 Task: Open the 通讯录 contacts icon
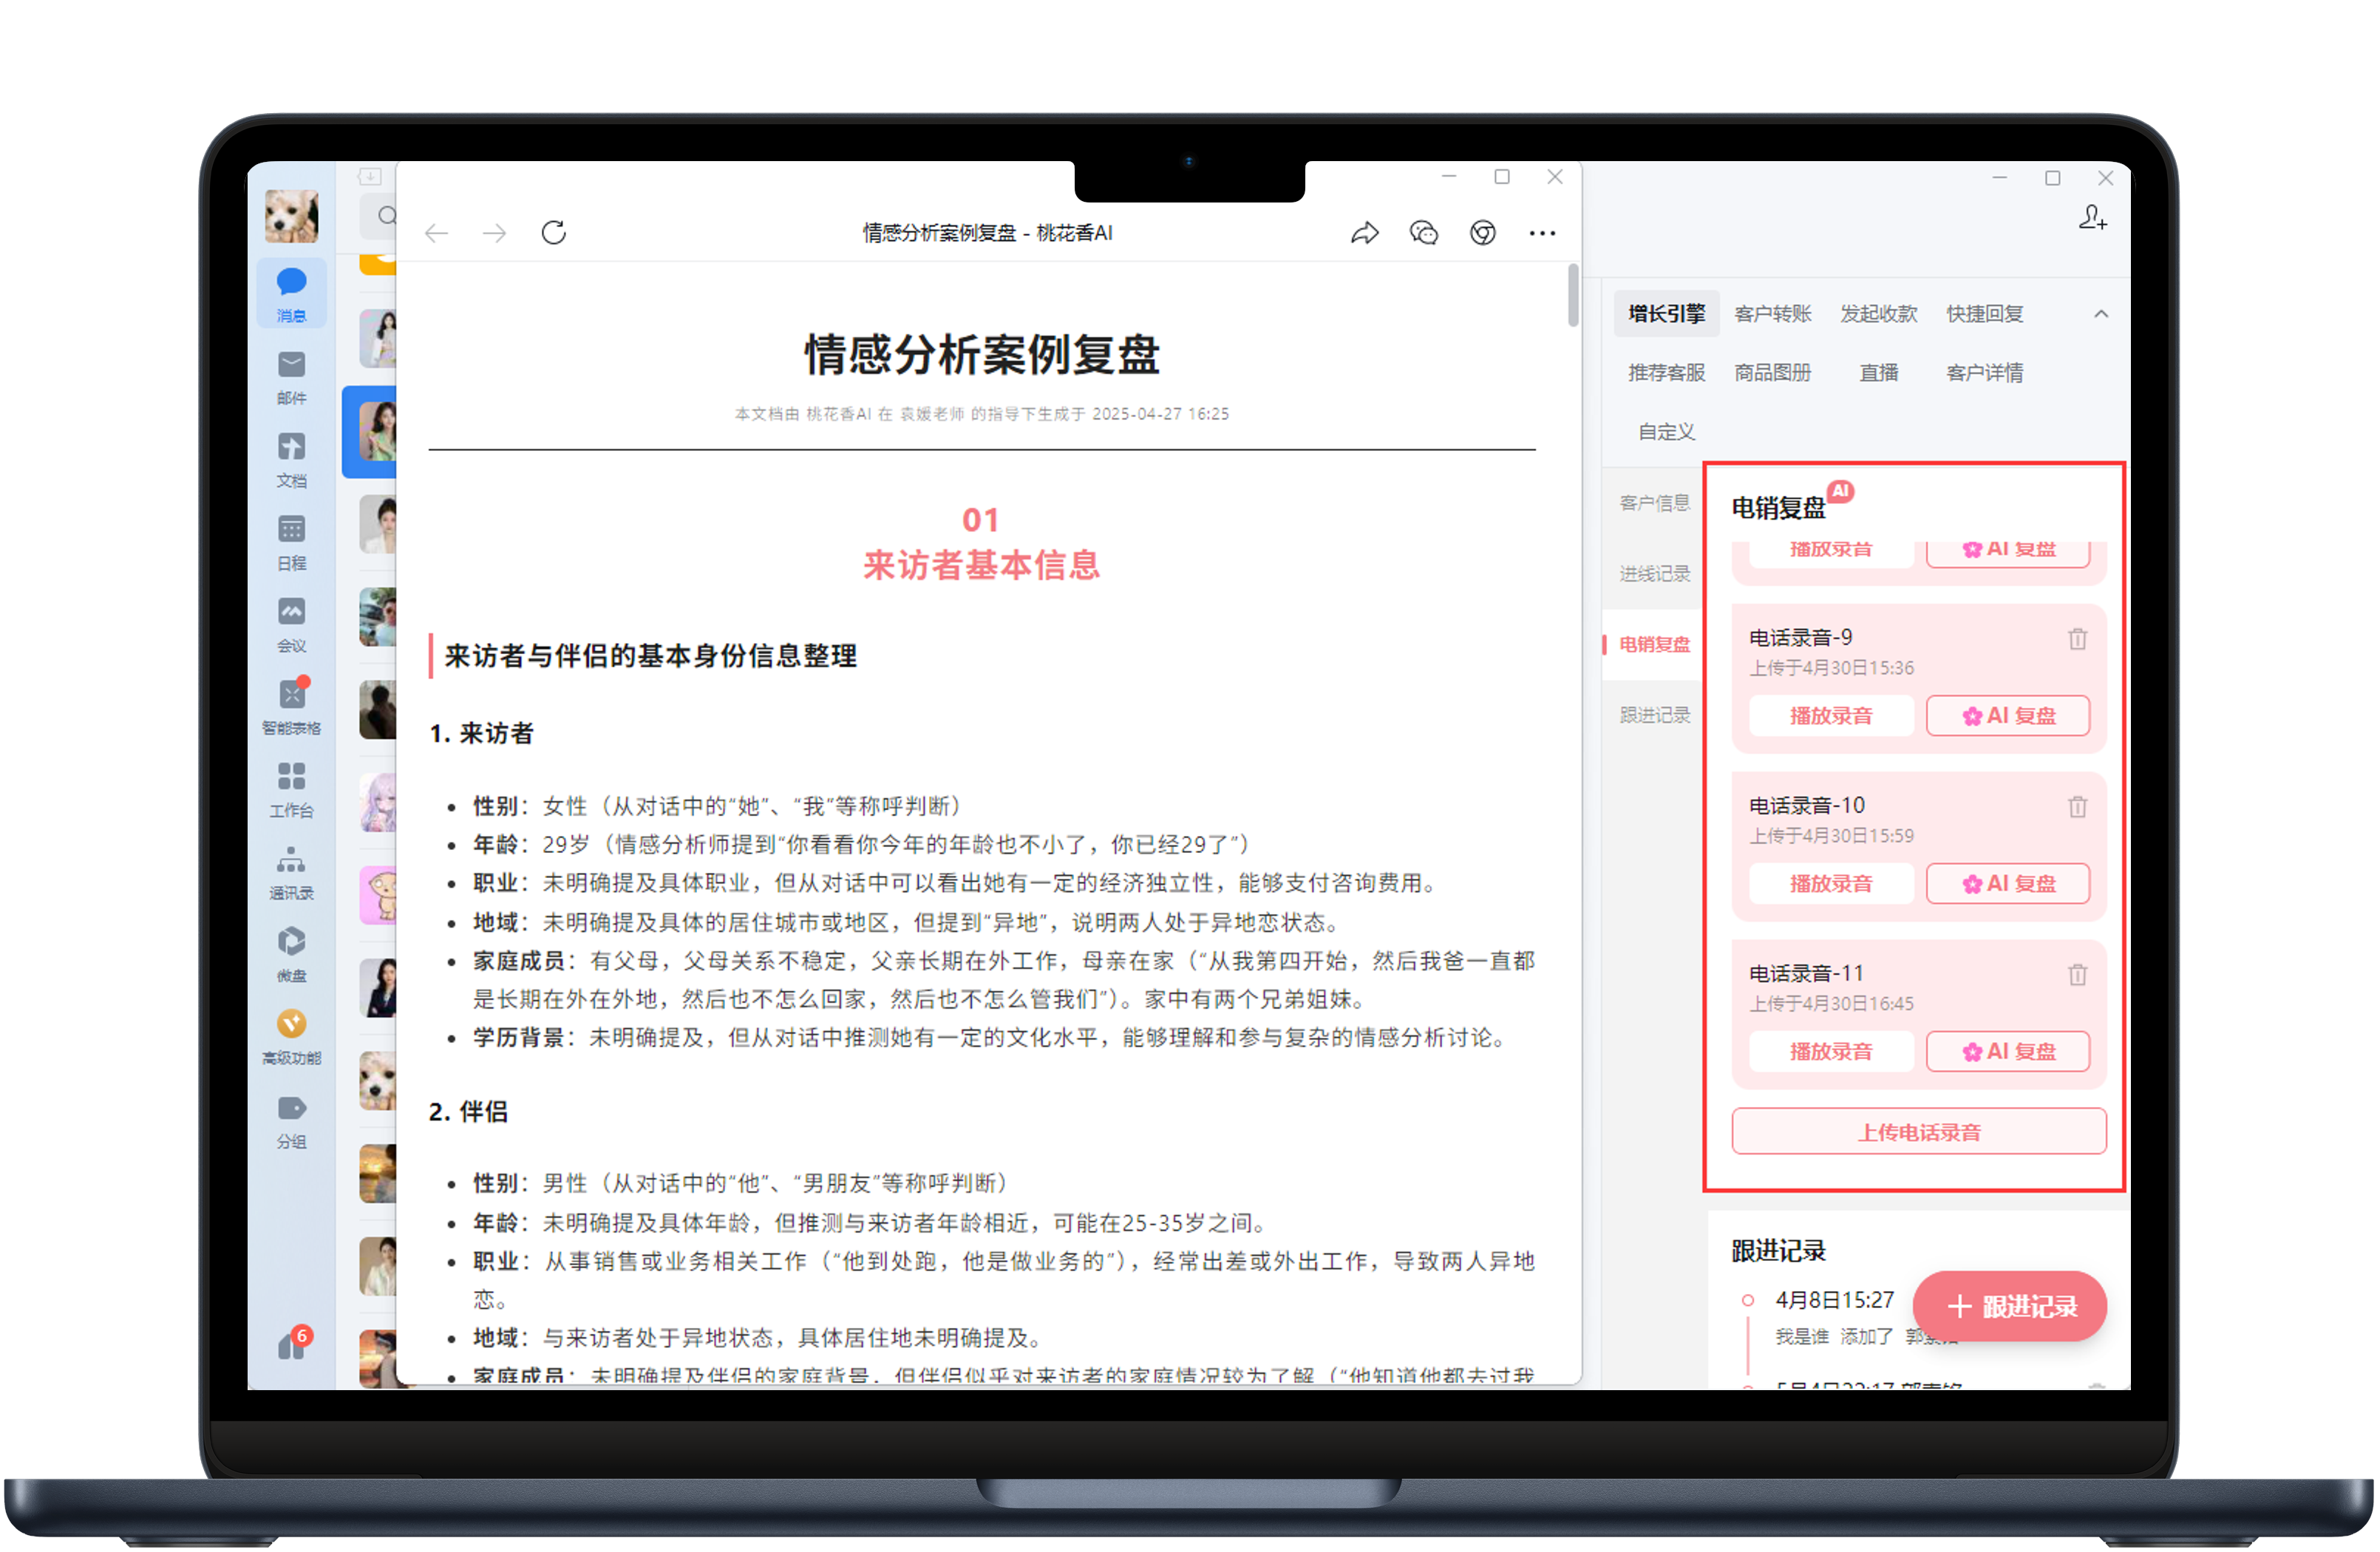(x=291, y=872)
